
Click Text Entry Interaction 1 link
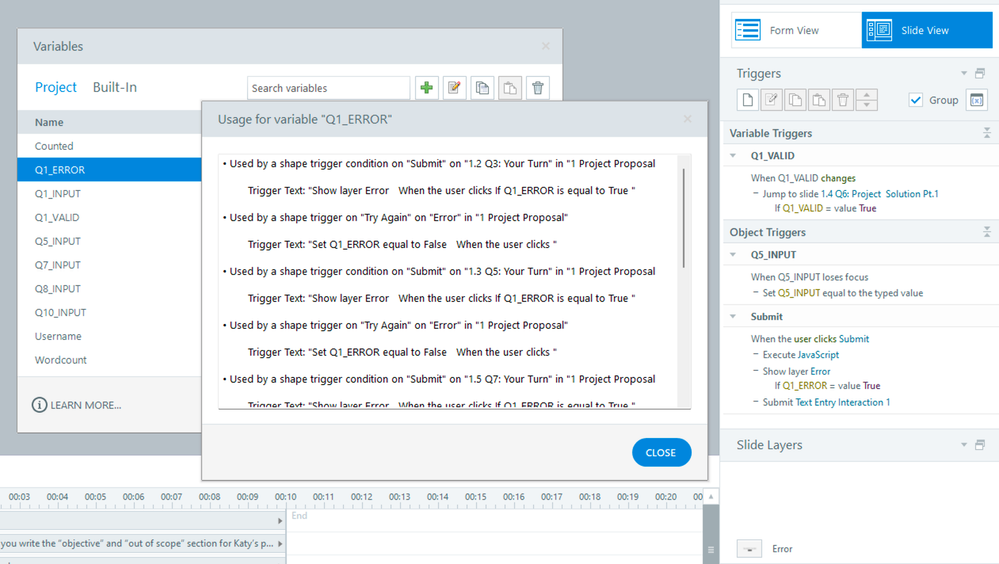[843, 402]
